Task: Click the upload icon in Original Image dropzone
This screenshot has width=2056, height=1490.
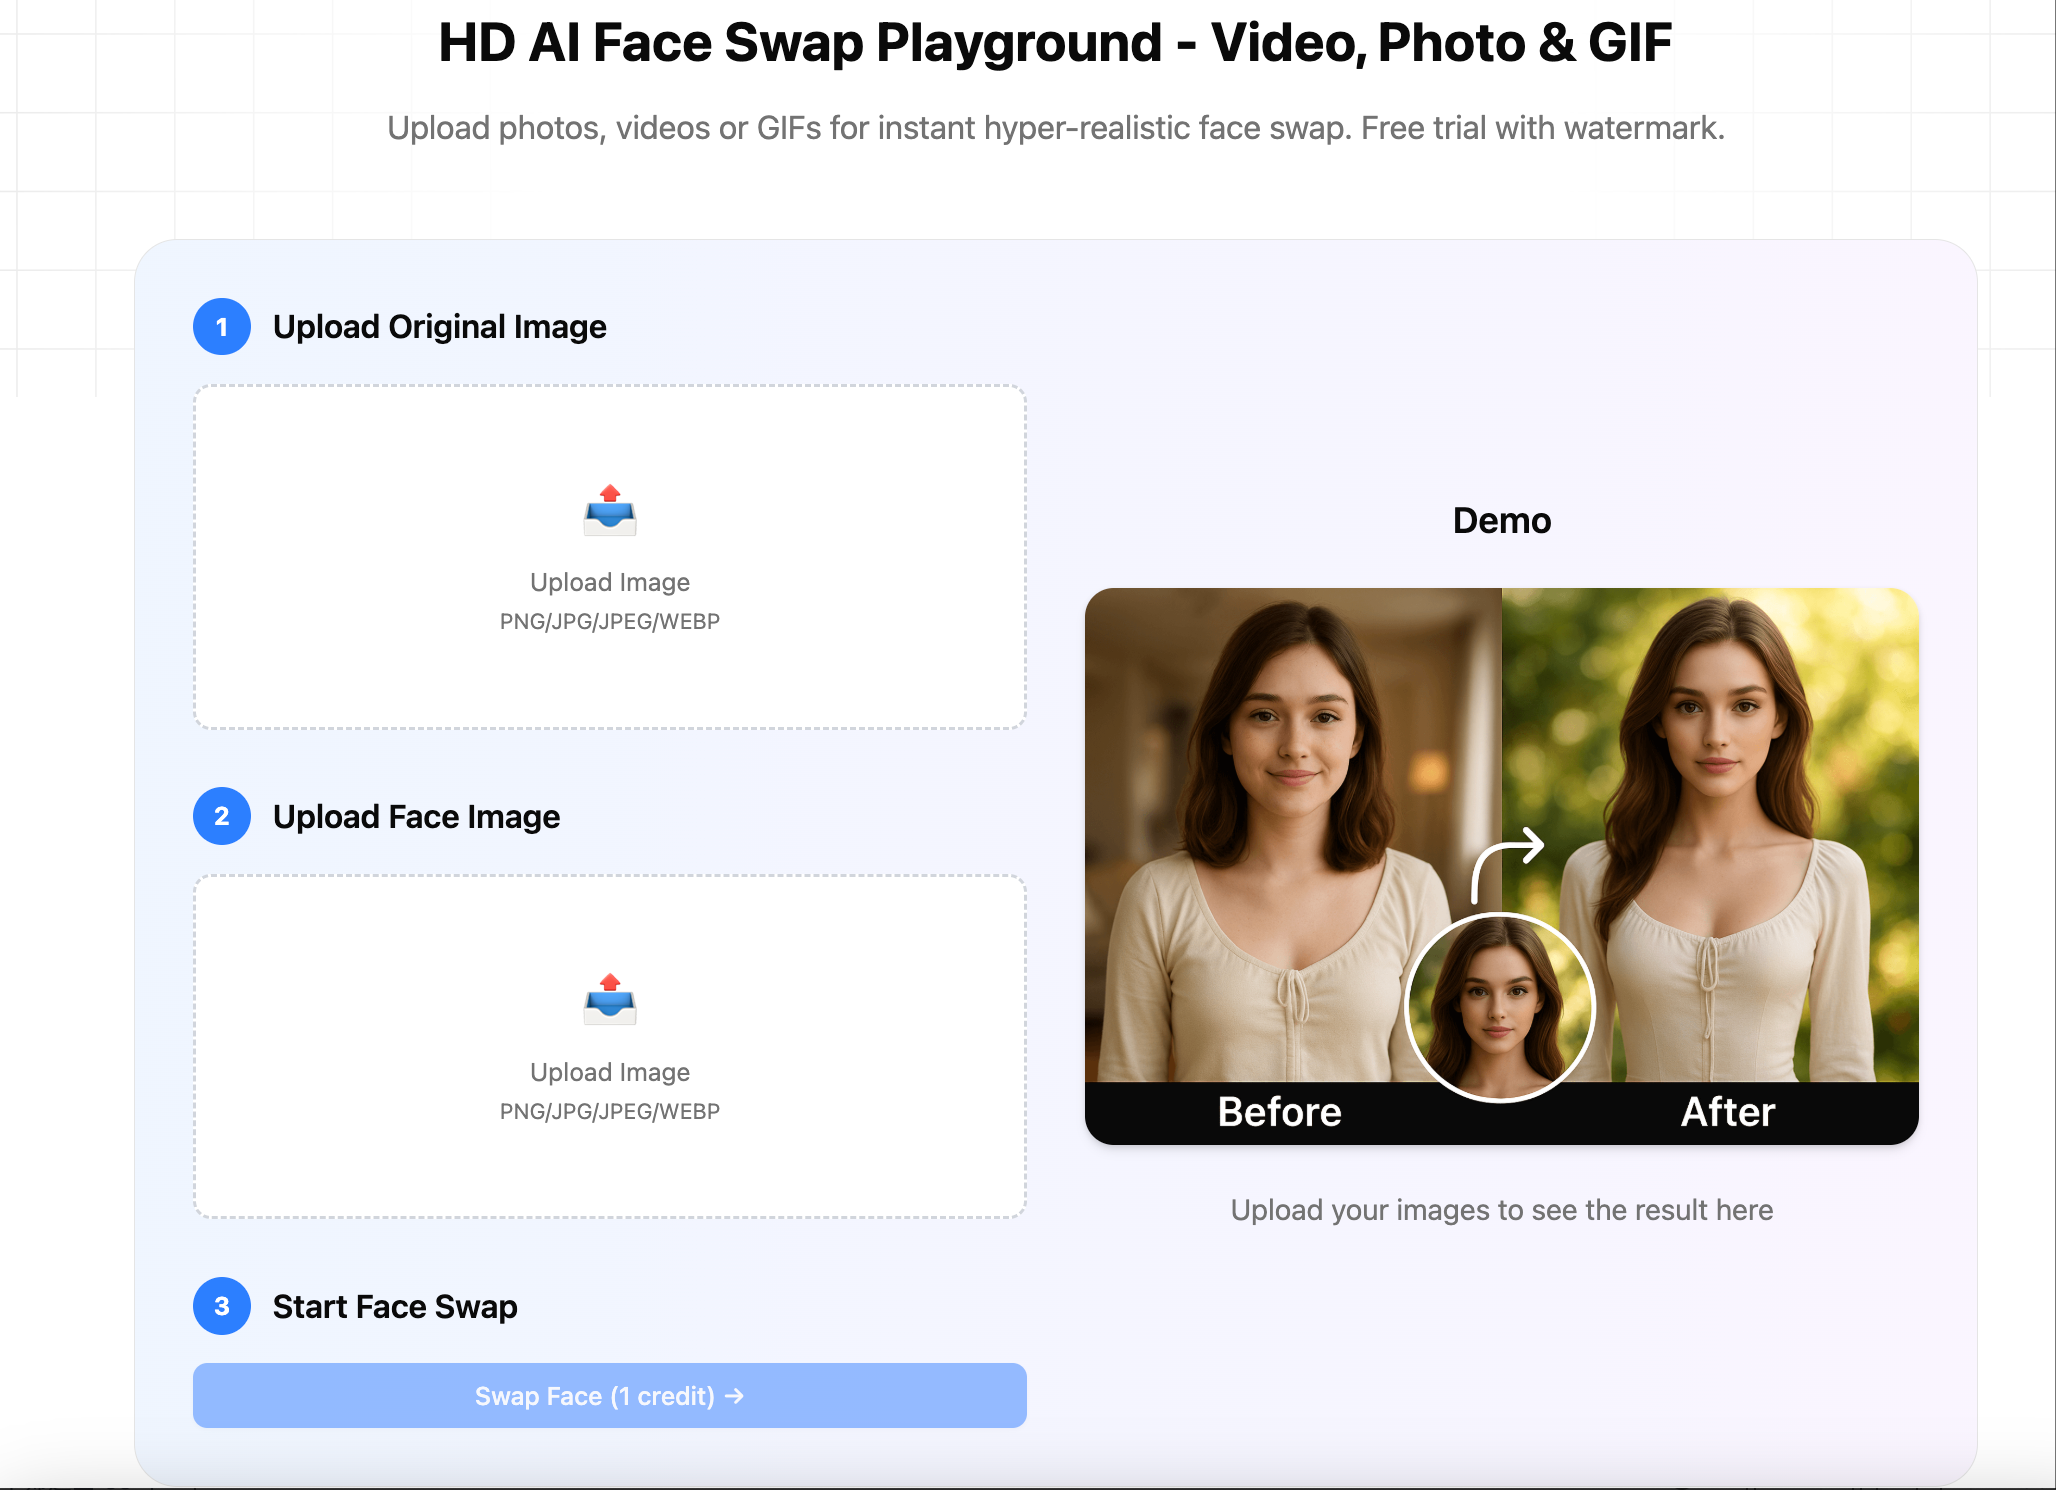Action: (610, 511)
